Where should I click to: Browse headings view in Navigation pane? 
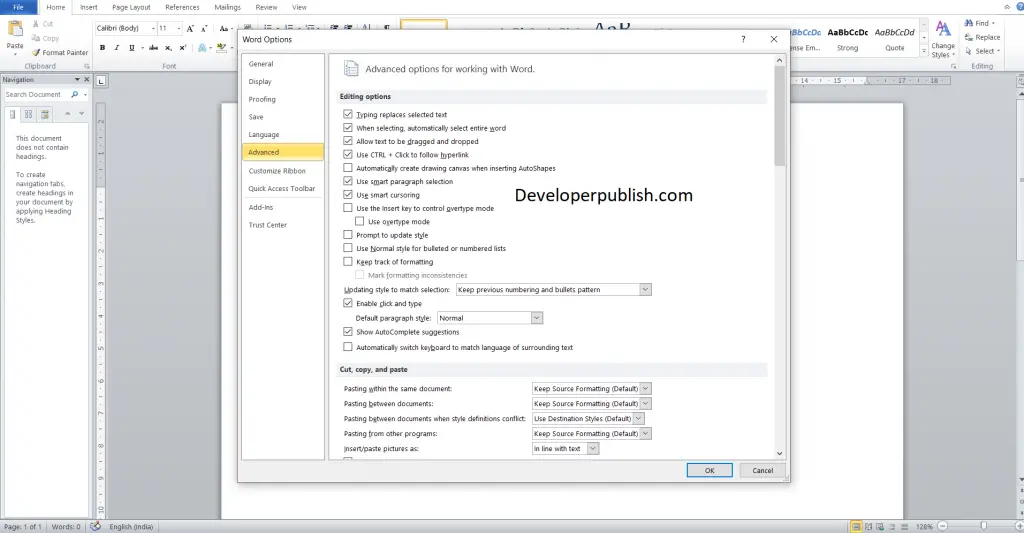[12, 114]
